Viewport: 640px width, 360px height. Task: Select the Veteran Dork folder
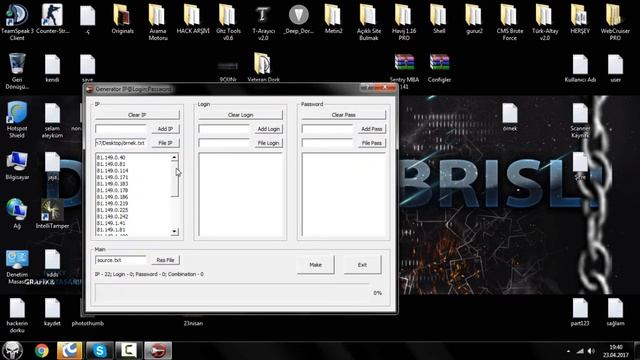click(x=263, y=67)
